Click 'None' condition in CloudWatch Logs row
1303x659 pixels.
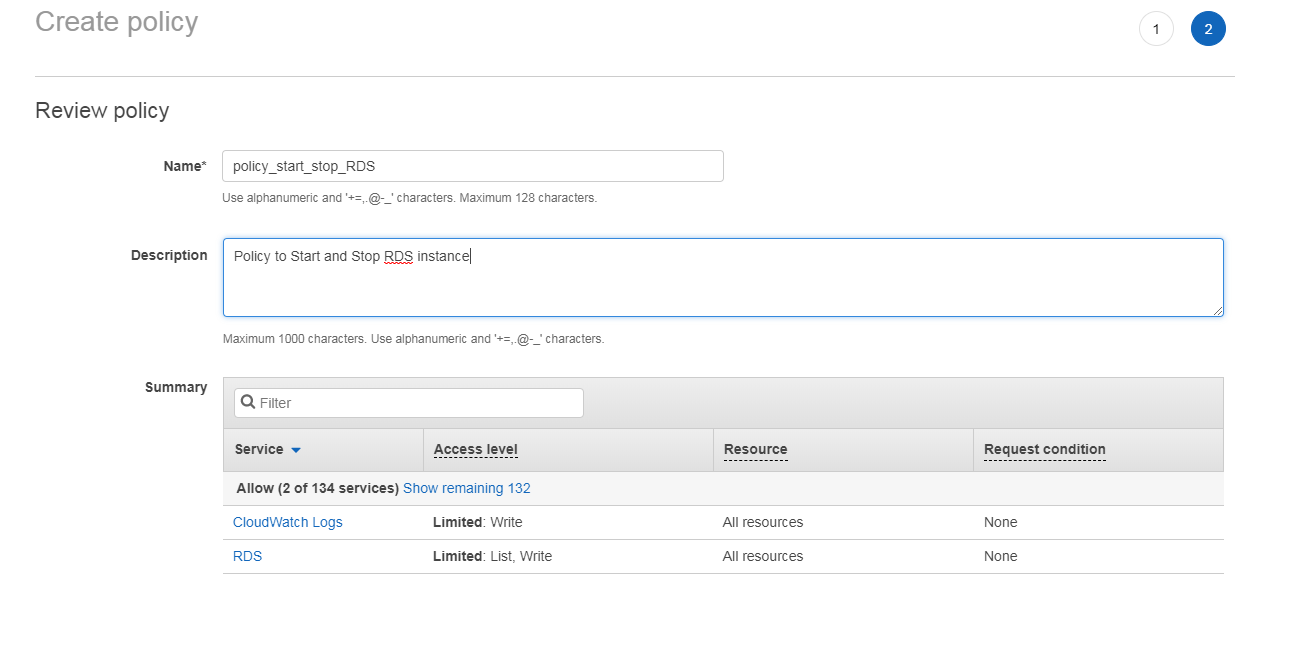(x=1000, y=522)
